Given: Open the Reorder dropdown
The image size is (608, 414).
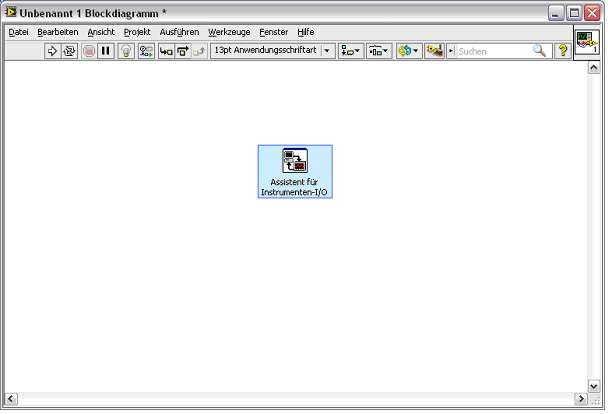Looking at the screenshot, I should pos(409,51).
